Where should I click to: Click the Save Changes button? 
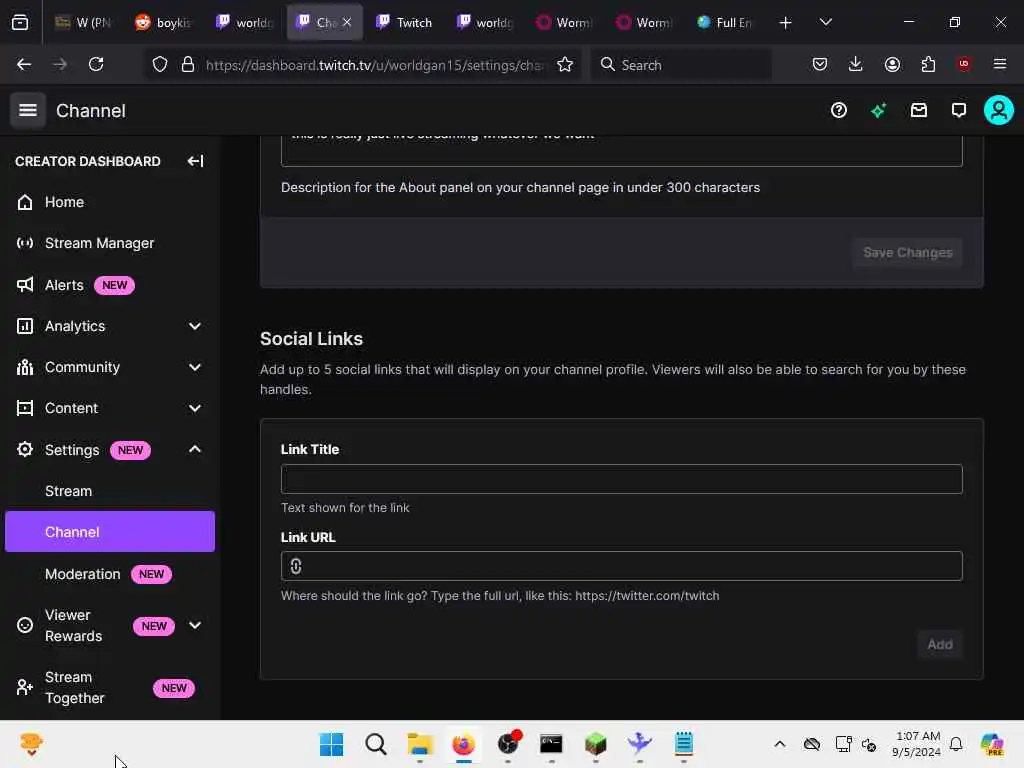point(908,253)
